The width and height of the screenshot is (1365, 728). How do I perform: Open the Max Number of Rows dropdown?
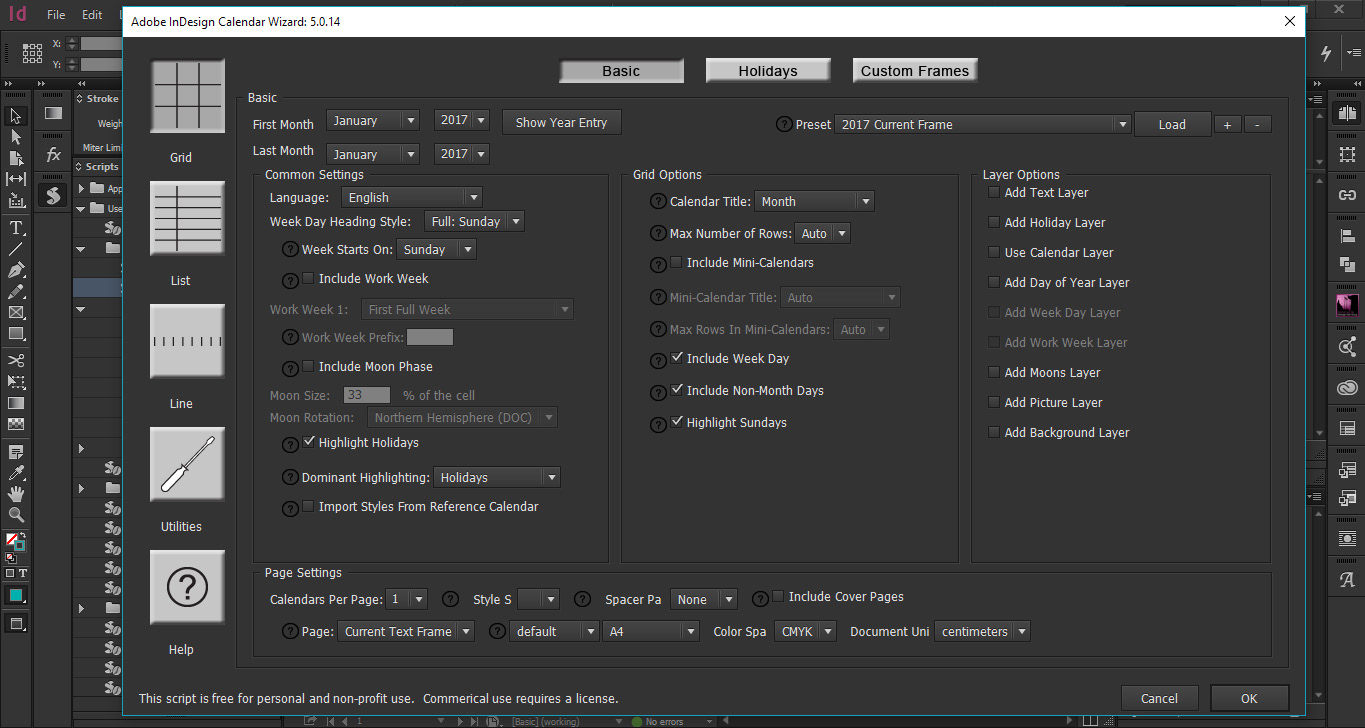(x=822, y=234)
